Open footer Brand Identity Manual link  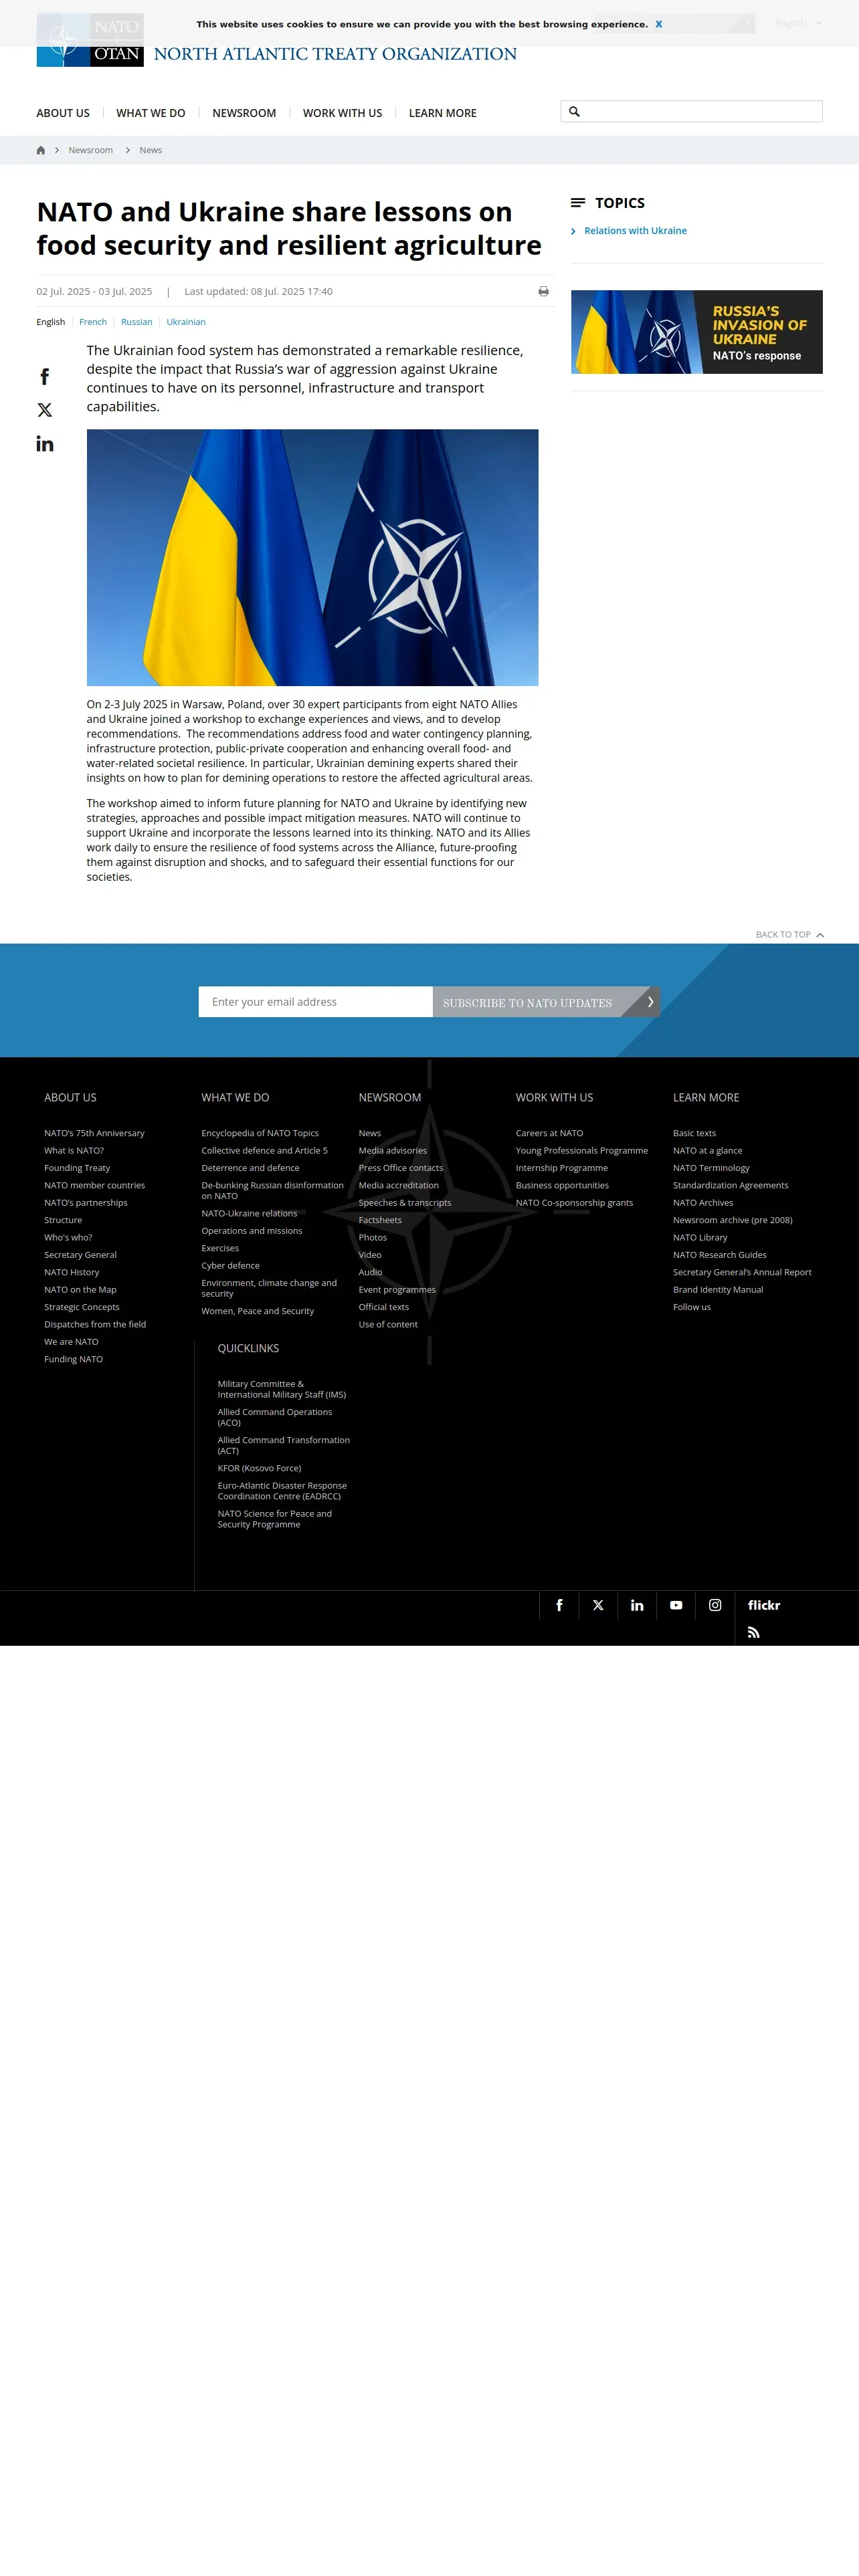pyautogui.click(x=718, y=1290)
